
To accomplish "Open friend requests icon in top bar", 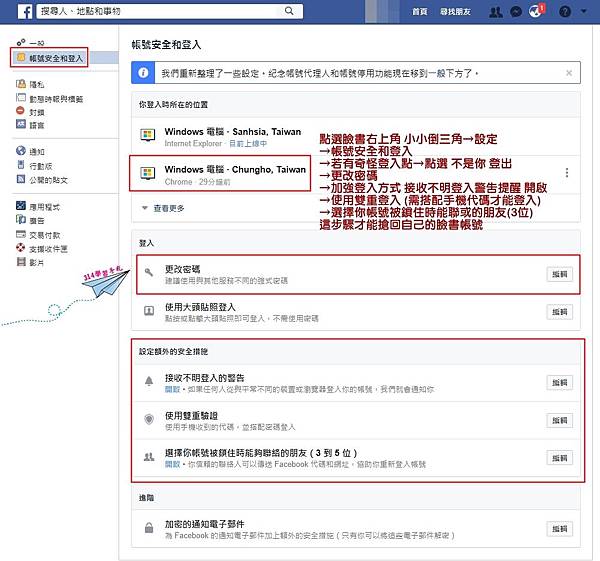I will point(496,12).
